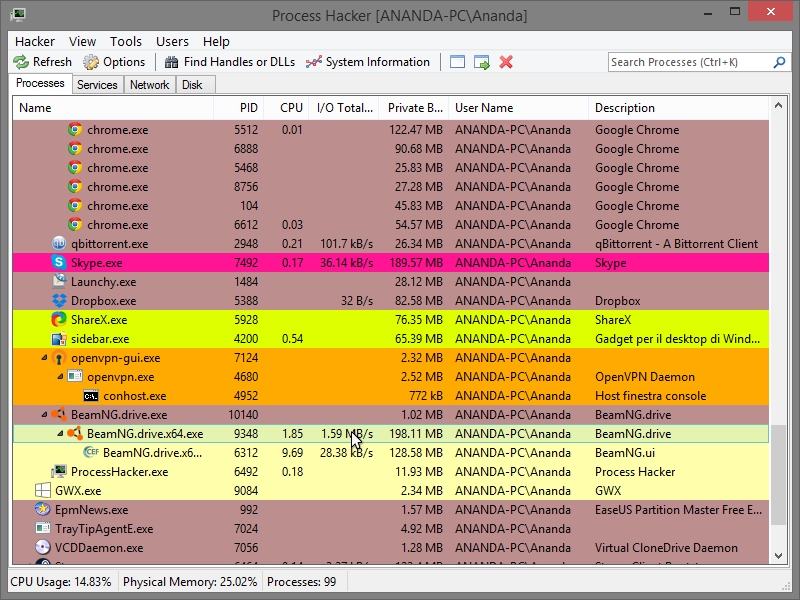Open the View menu

(x=82, y=41)
